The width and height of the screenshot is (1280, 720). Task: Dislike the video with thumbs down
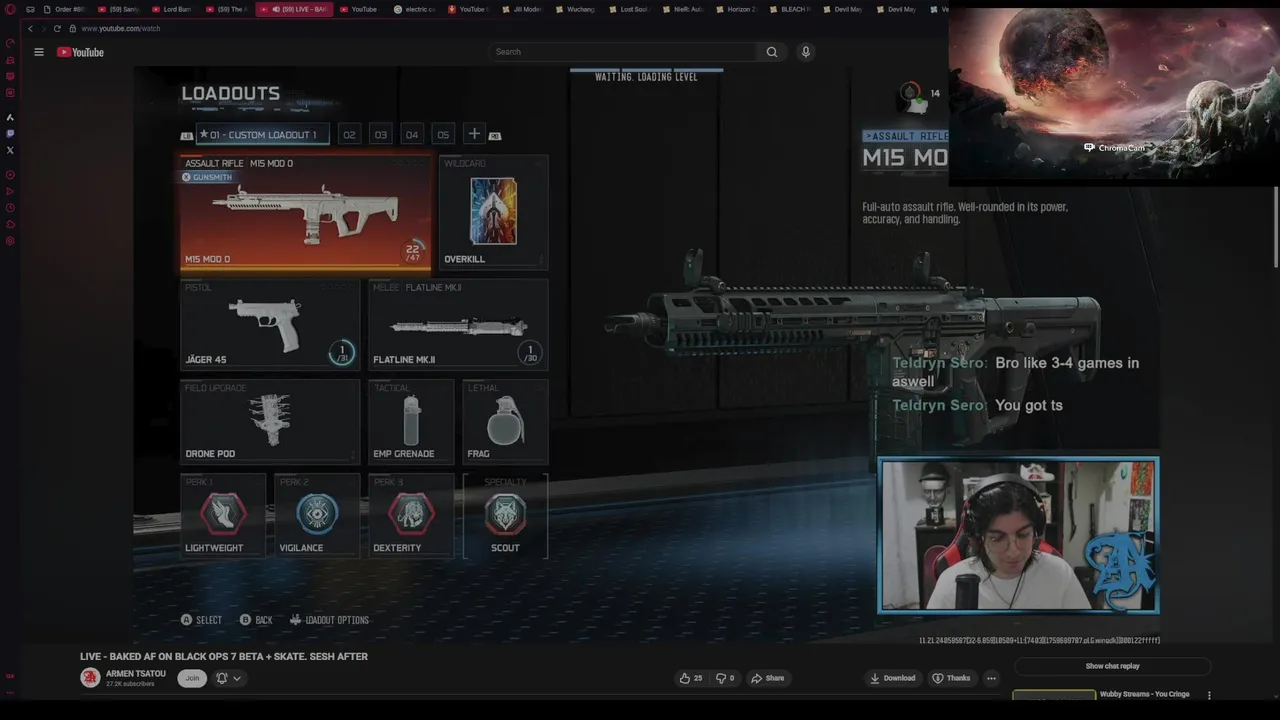click(725, 678)
